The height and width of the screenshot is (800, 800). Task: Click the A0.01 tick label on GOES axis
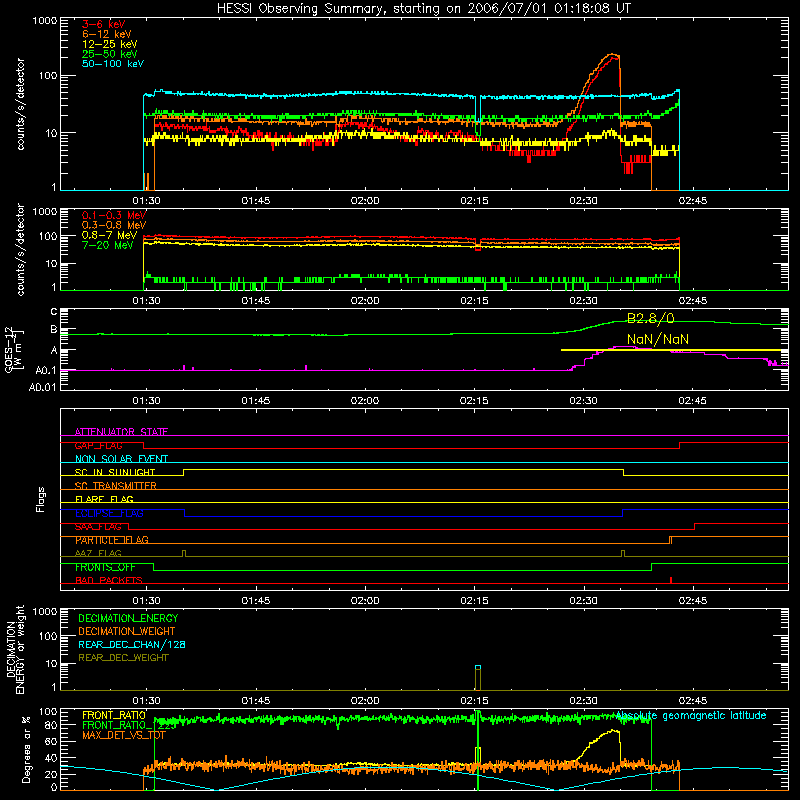(x=43, y=388)
